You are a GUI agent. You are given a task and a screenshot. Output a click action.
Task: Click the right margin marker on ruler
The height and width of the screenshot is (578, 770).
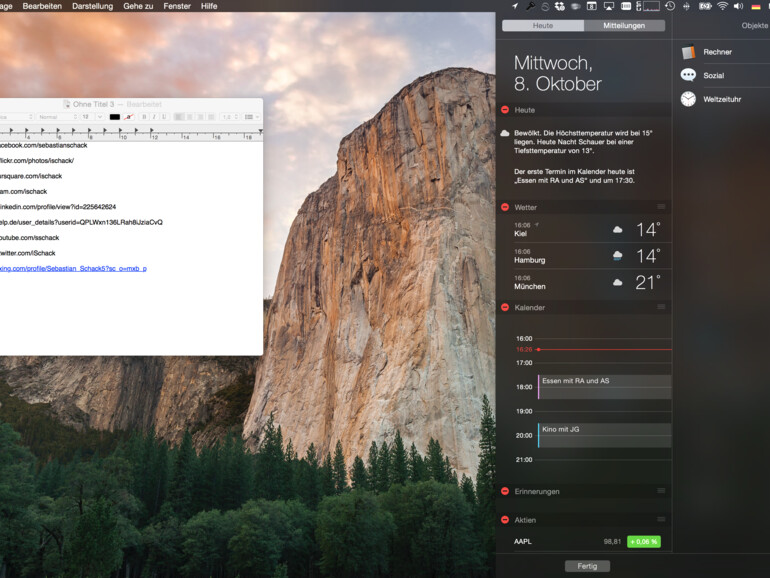260,131
